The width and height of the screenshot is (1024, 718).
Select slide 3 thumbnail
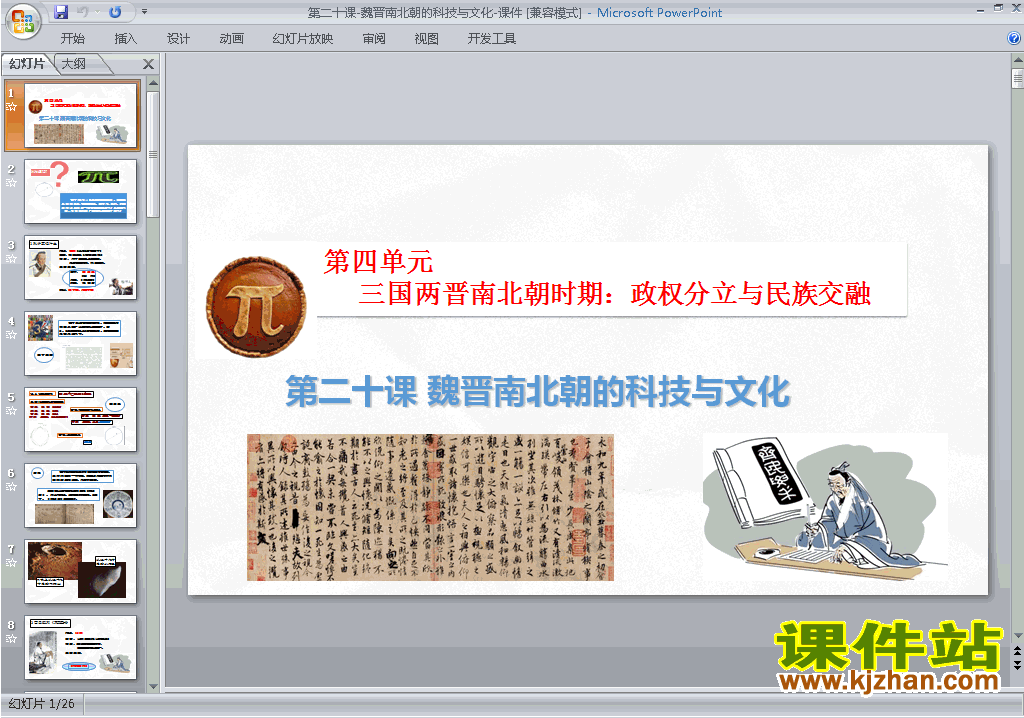coord(80,267)
